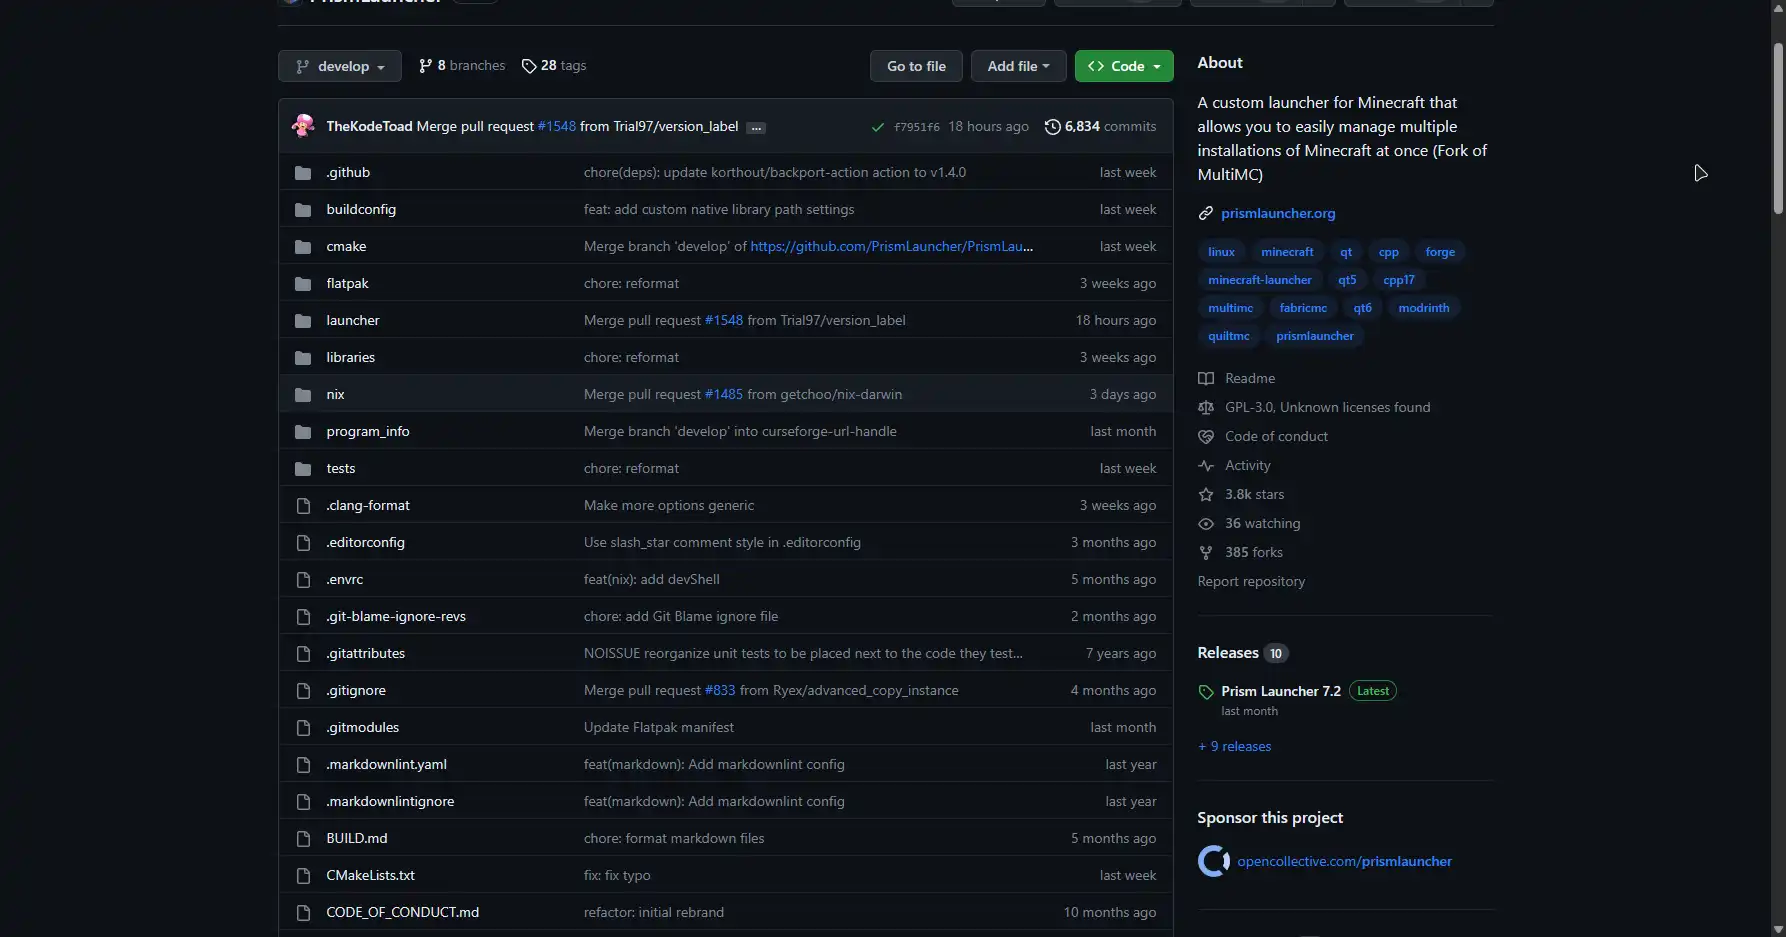Click the Readme book icon

[1206, 378]
